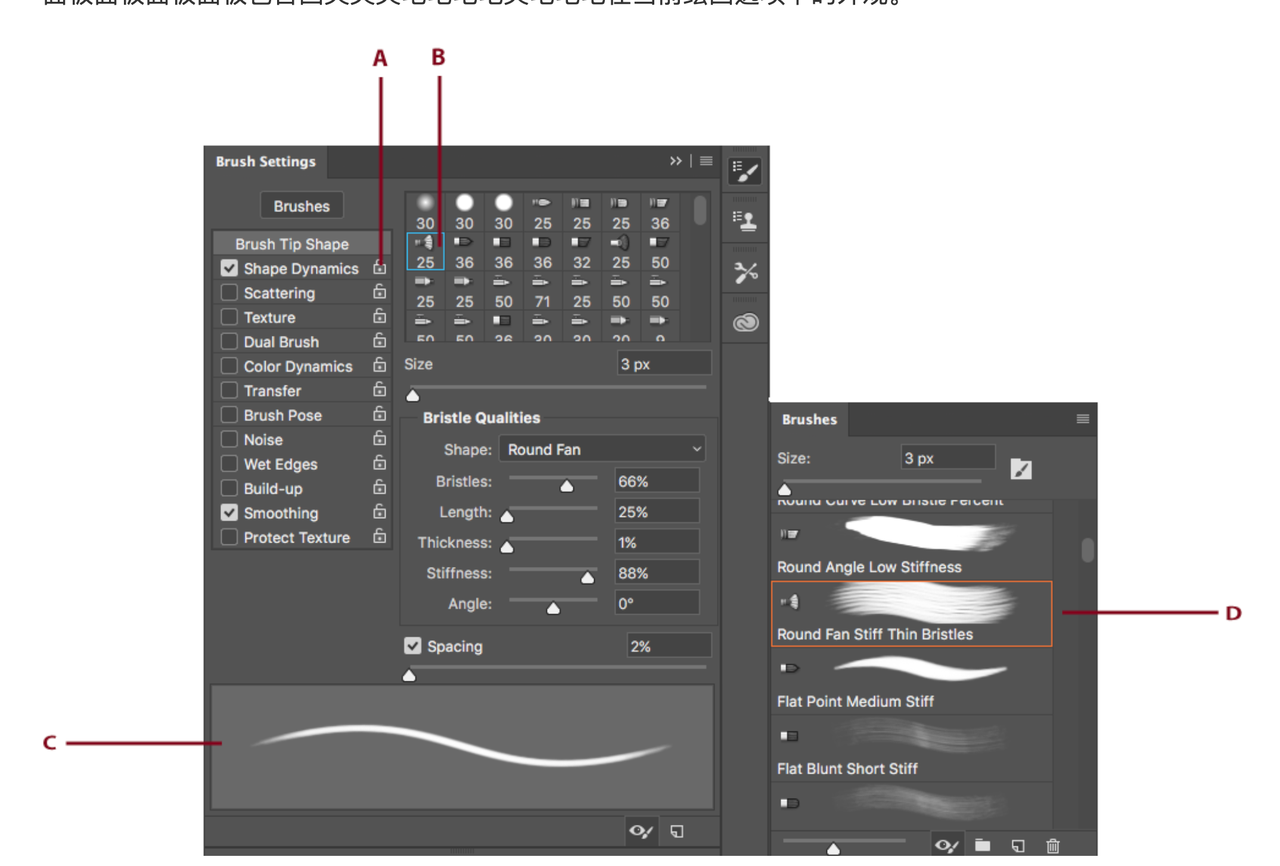Enable the Texture checkbox
Image resolution: width=1280 pixels, height=866 pixels.
coord(229,317)
